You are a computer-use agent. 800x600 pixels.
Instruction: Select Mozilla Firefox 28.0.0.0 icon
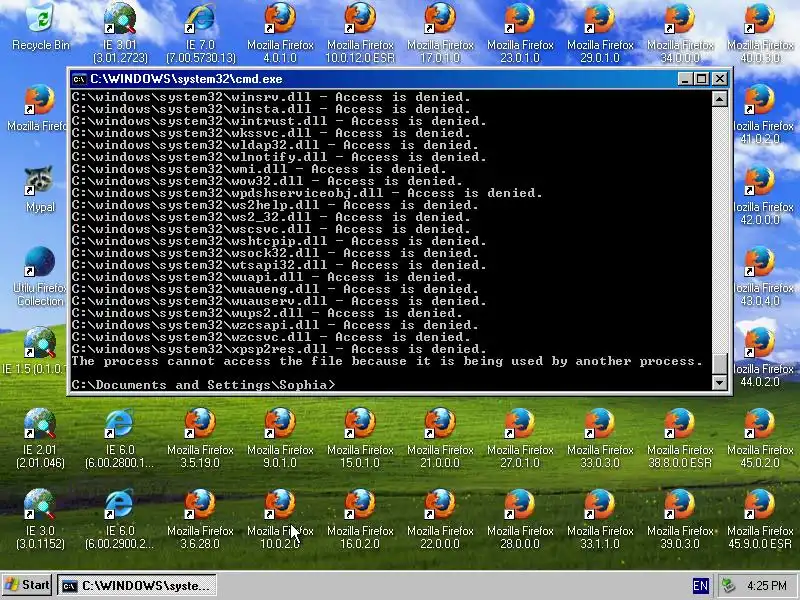[x=520, y=519]
